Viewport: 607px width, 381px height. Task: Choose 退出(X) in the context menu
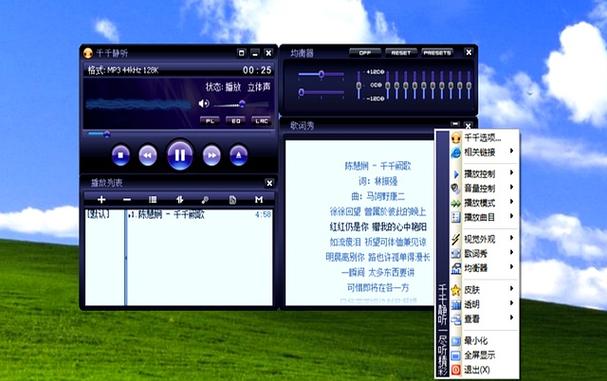[x=483, y=370]
